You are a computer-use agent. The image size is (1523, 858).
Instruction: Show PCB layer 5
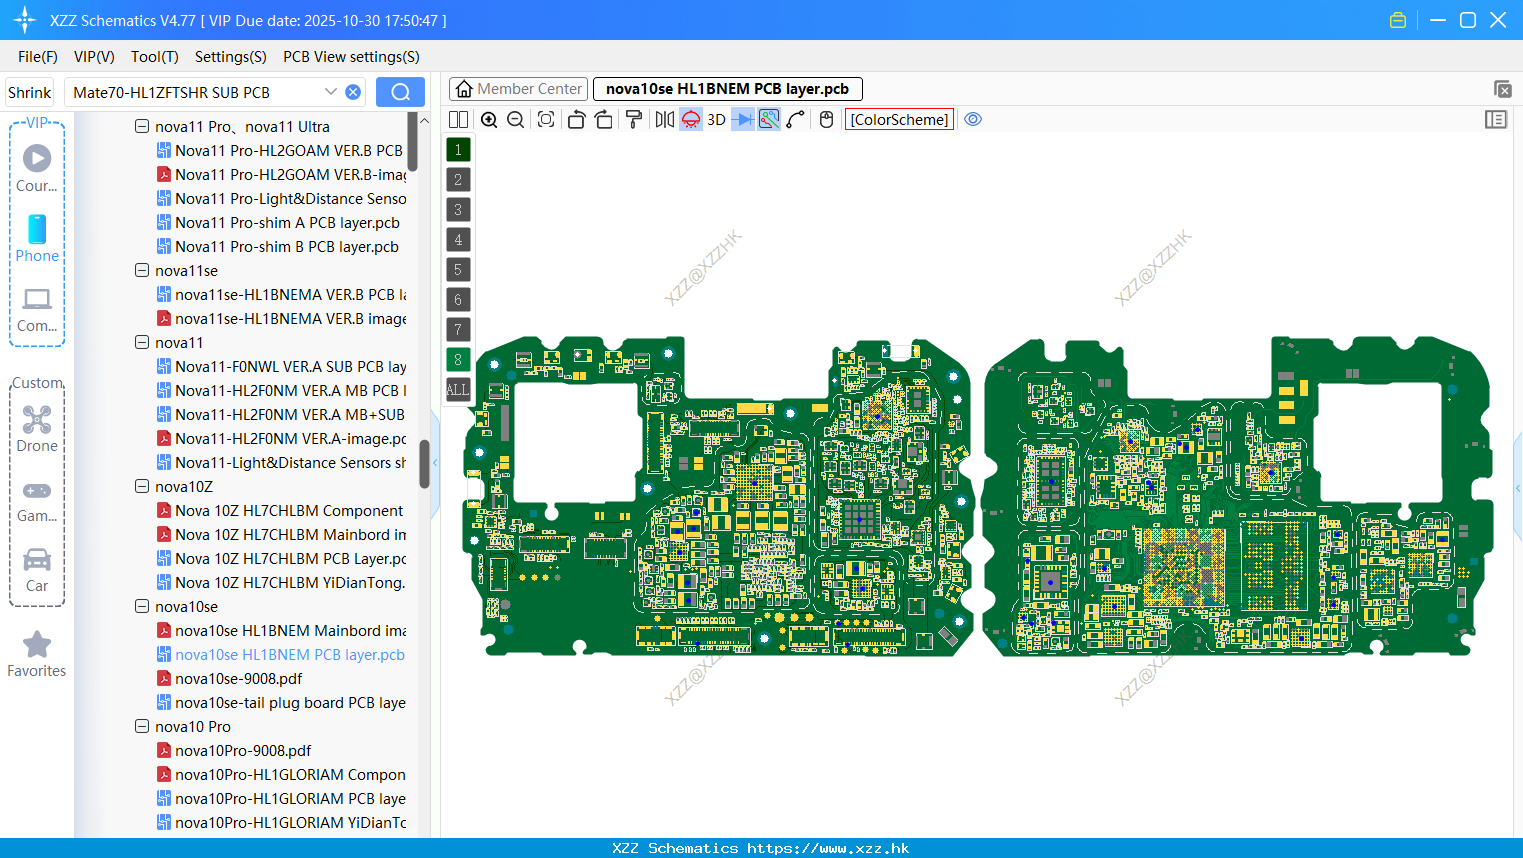tap(458, 270)
